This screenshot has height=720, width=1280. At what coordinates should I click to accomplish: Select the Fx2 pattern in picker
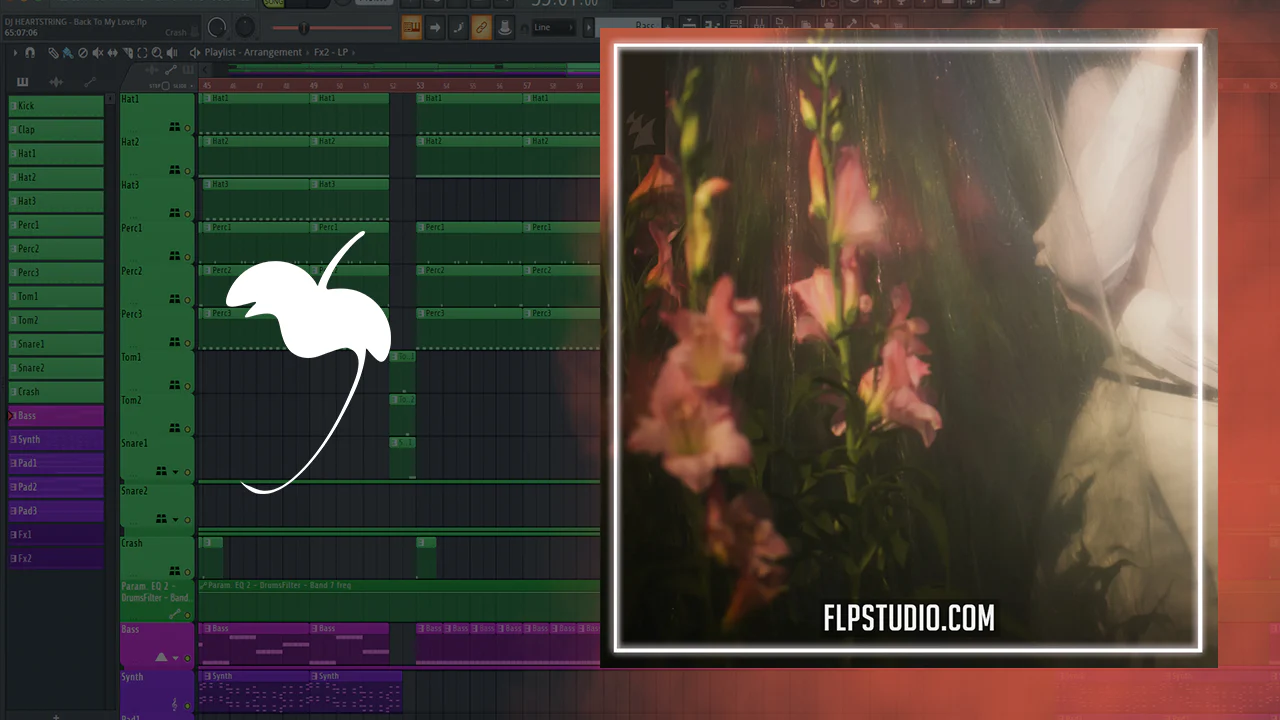56,559
